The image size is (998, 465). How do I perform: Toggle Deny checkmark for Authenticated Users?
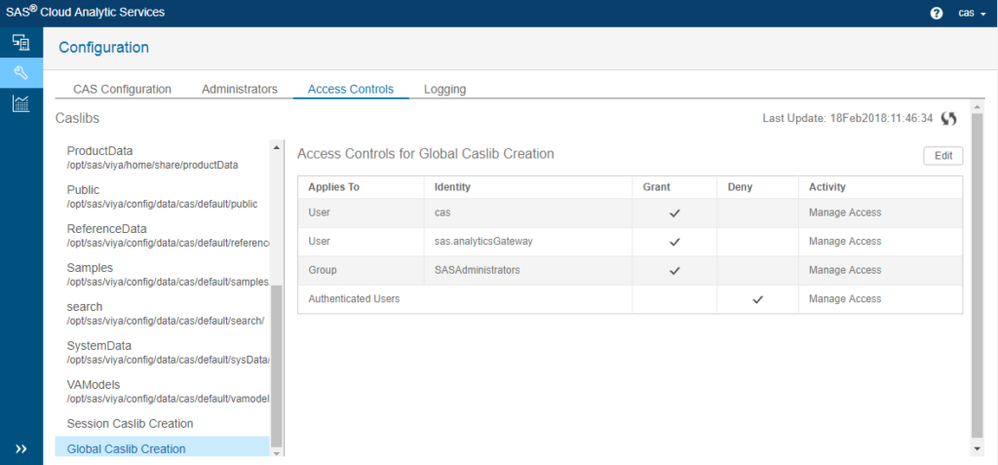(757, 299)
